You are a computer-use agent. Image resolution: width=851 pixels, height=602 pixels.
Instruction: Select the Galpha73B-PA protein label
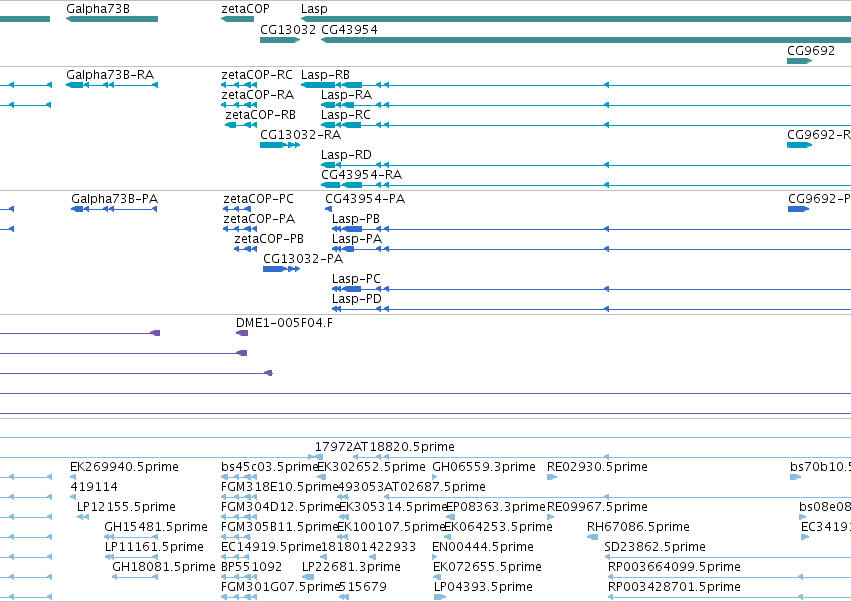[115, 199]
